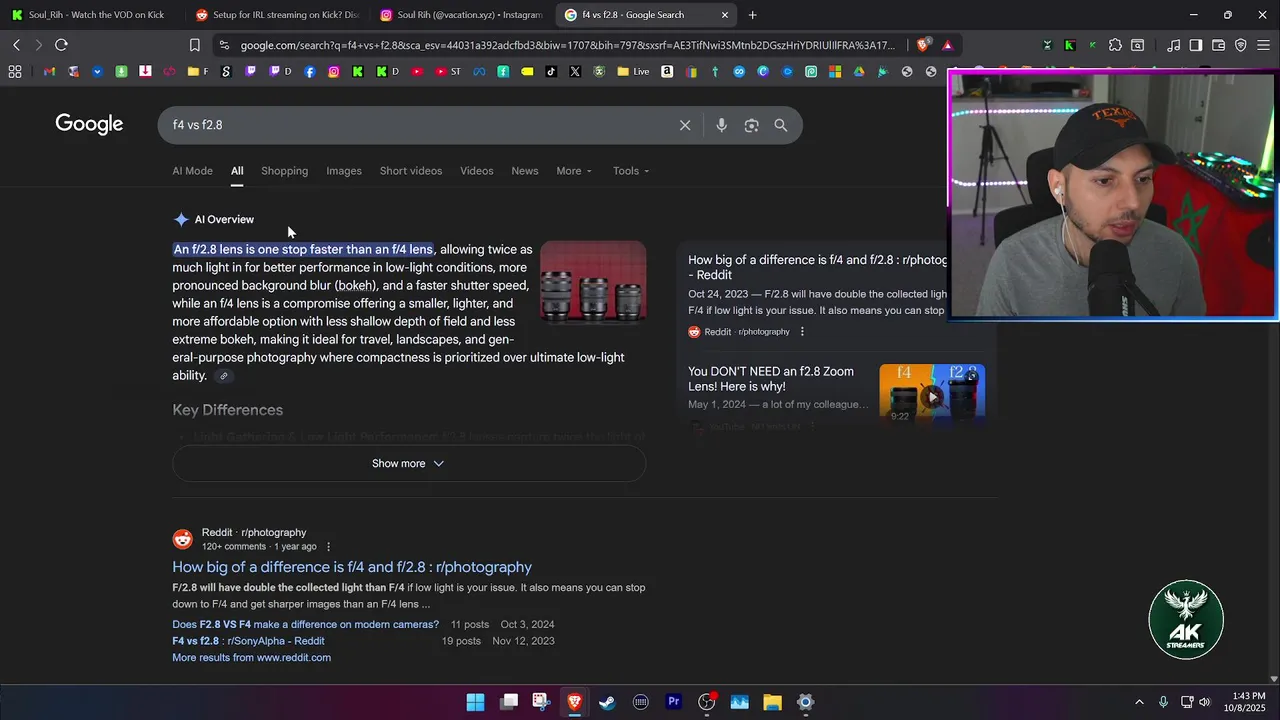Open the bookmarks apps grid icon
The width and height of the screenshot is (1280, 720).
[15, 72]
